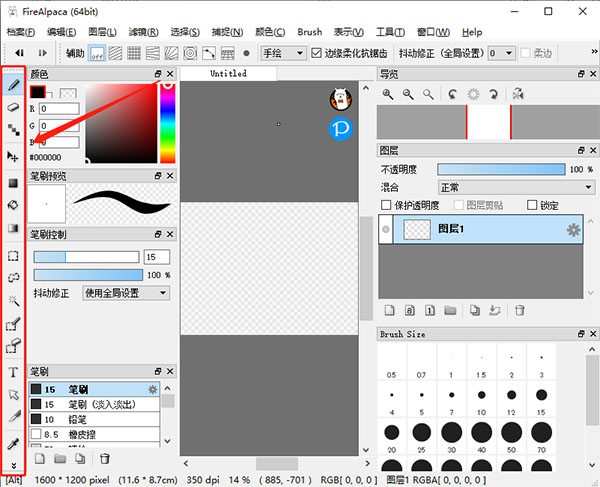The image size is (600, 487).
Task: Choose the Bucket fill tool
Action: click(13, 205)
